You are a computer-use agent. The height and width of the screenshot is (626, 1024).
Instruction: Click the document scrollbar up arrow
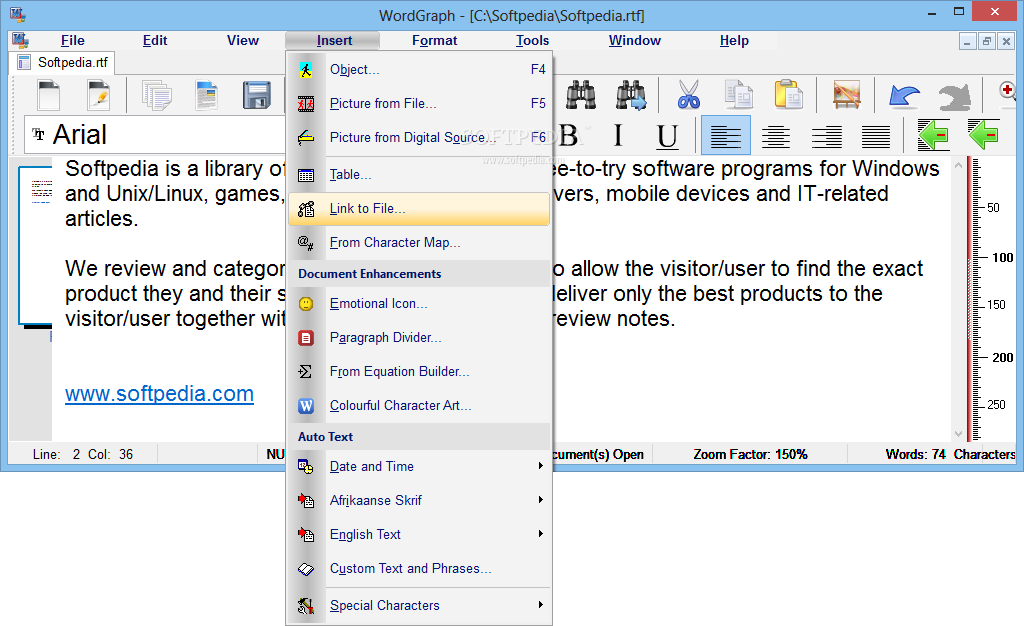point(958,165)
